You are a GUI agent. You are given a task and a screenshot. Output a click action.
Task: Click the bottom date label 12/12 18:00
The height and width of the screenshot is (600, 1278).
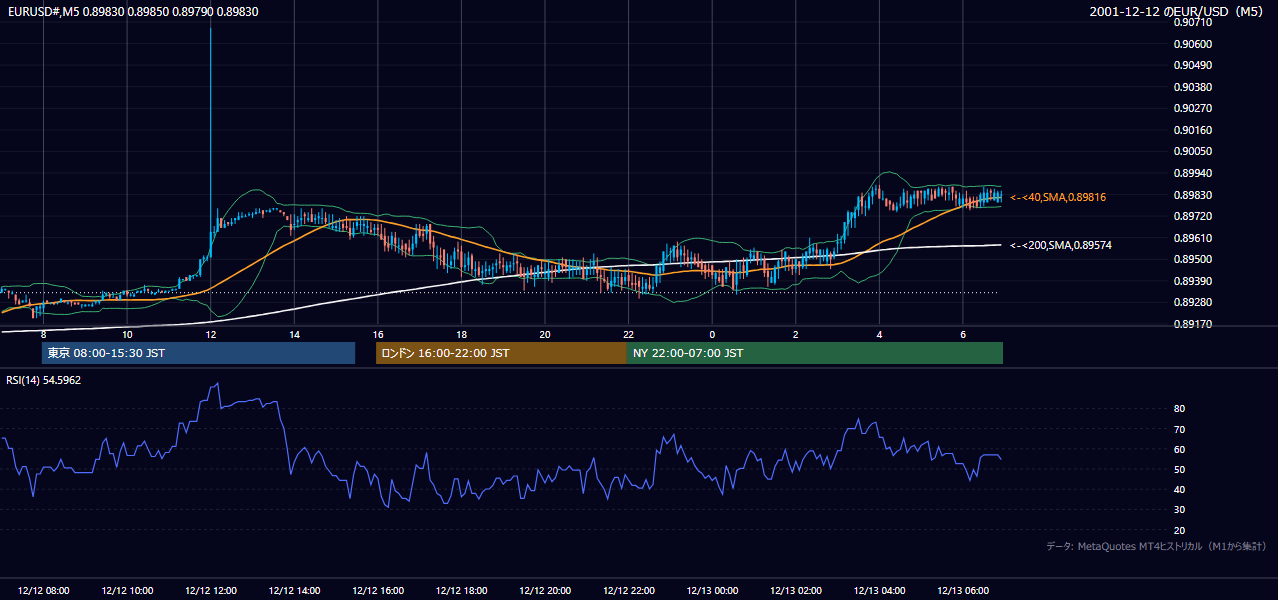pyautogui.click(x=461, y=591)
